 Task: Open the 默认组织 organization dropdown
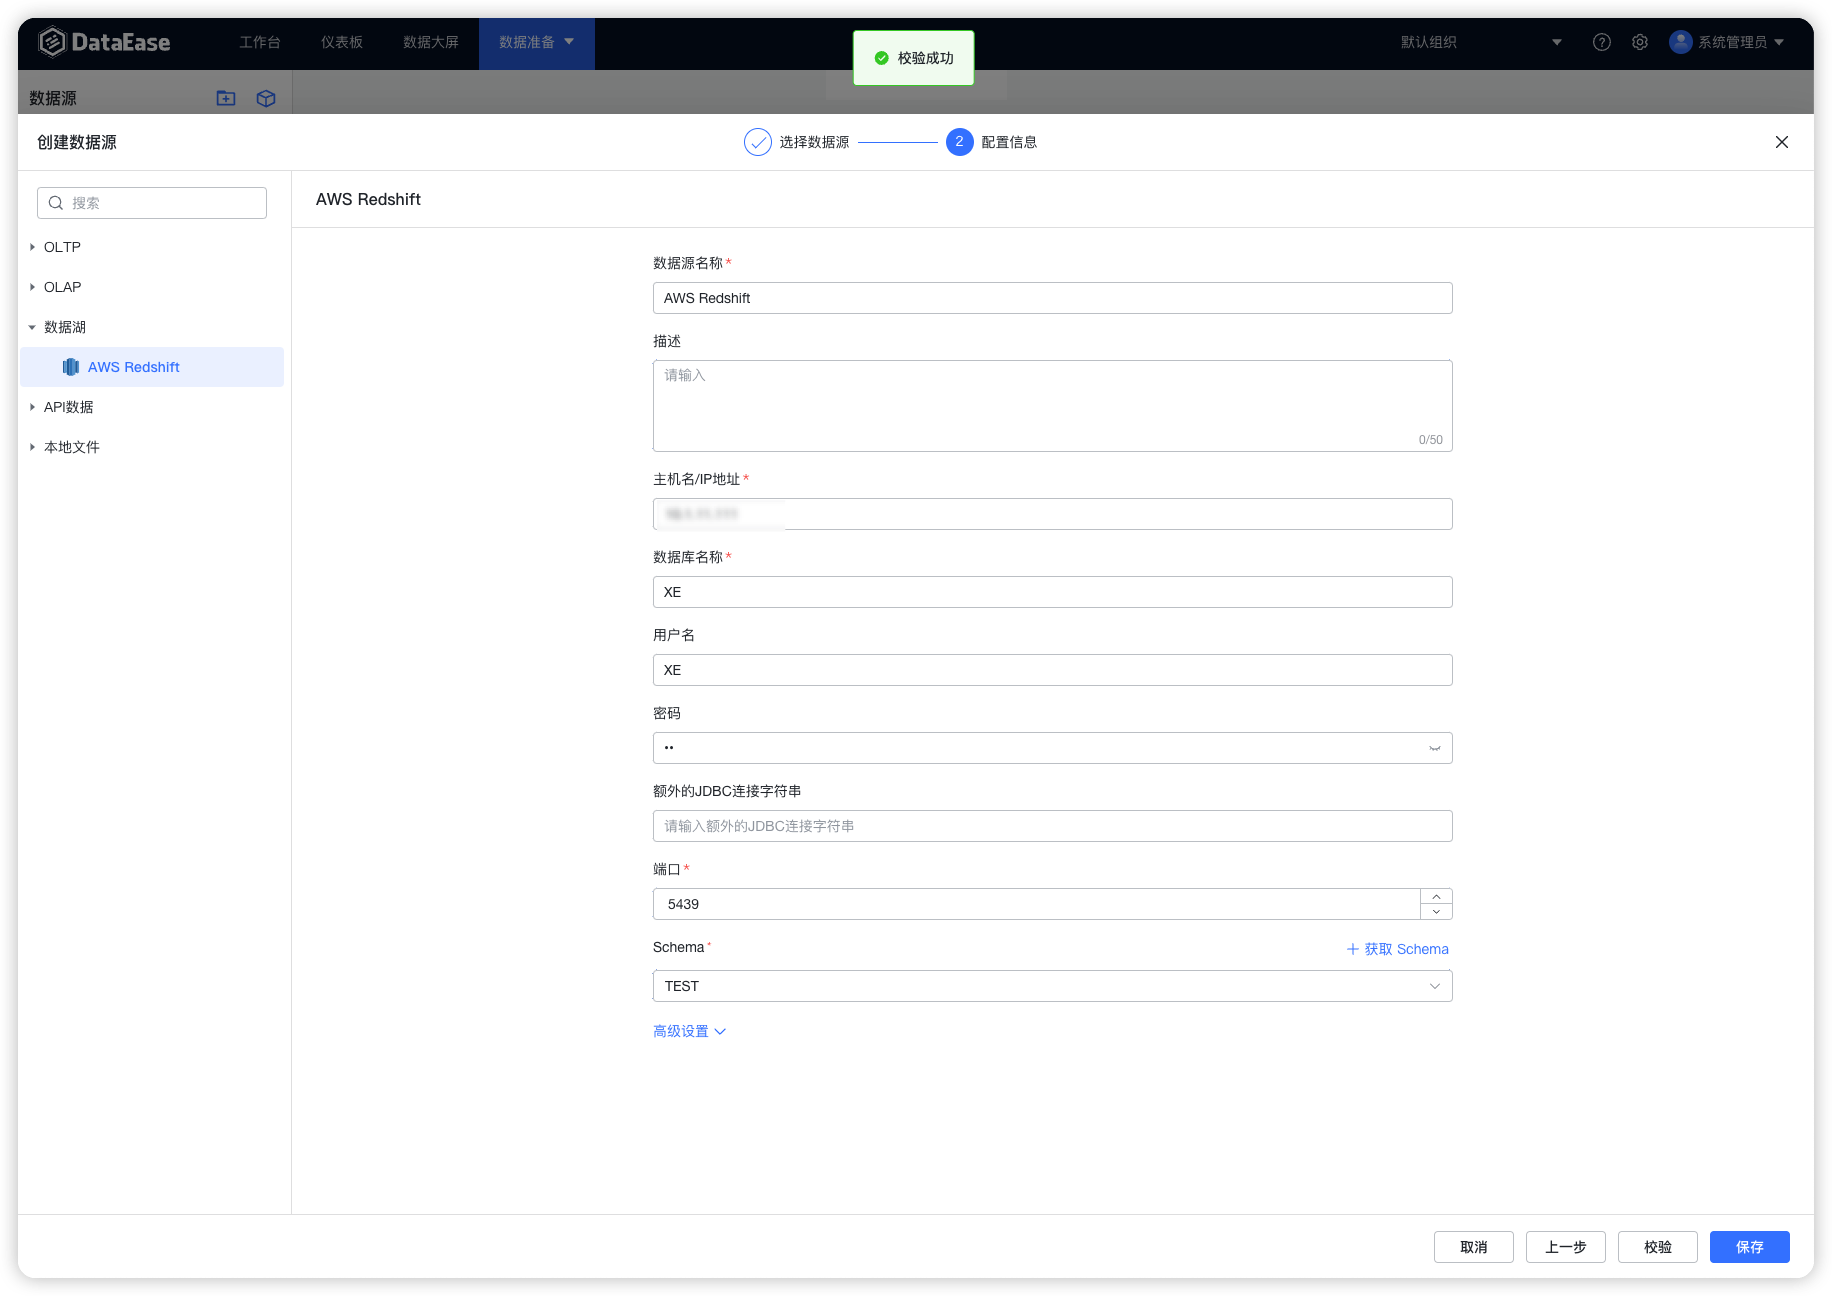click(1556, 42)
